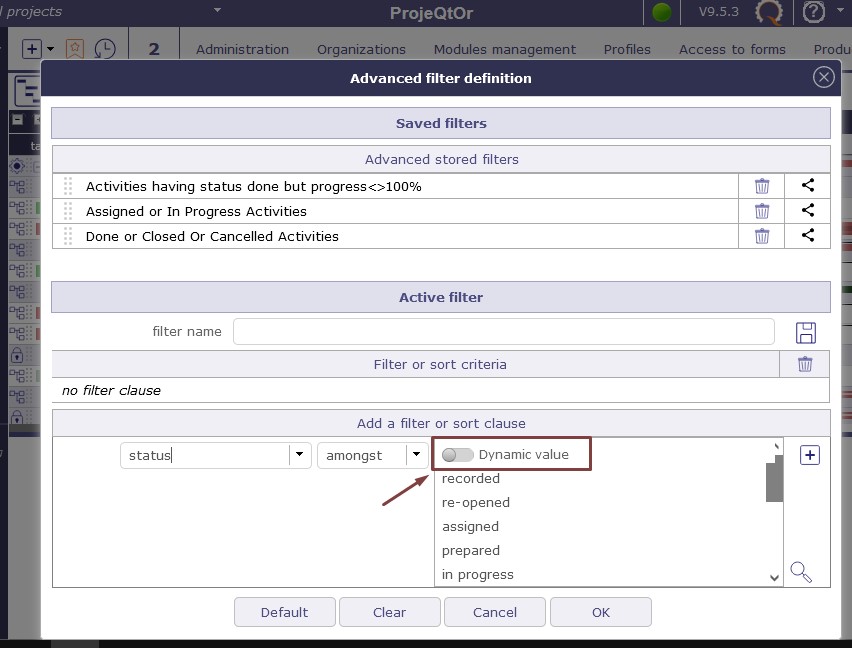Delete the 'Activities having status done' stored filter

coord(762,186)
